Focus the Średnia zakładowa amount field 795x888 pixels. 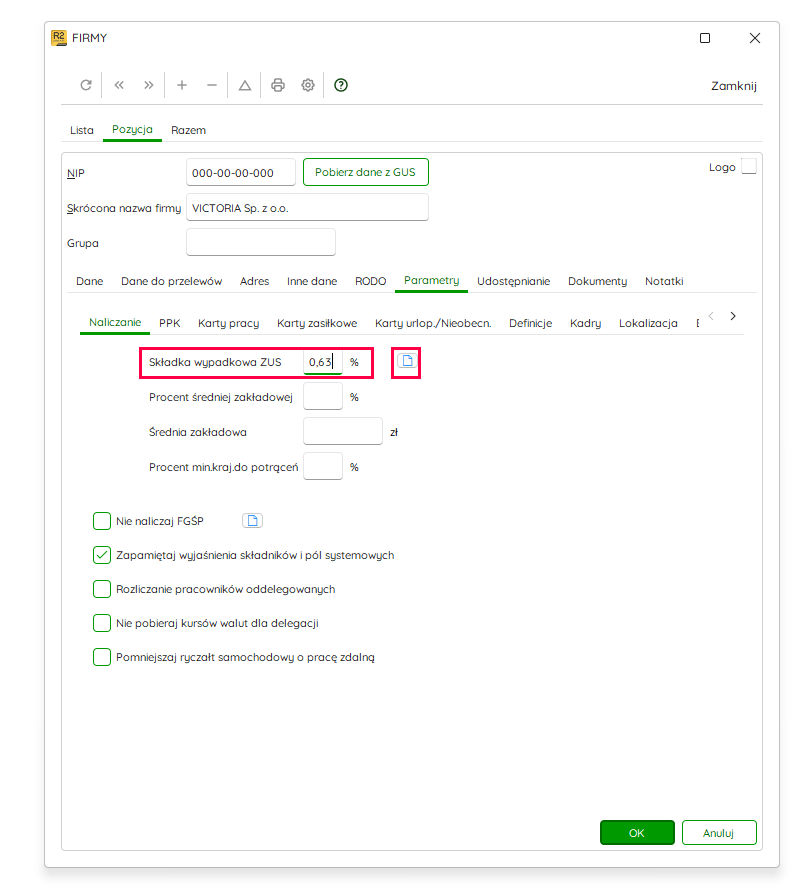click(x=343, y=432)
